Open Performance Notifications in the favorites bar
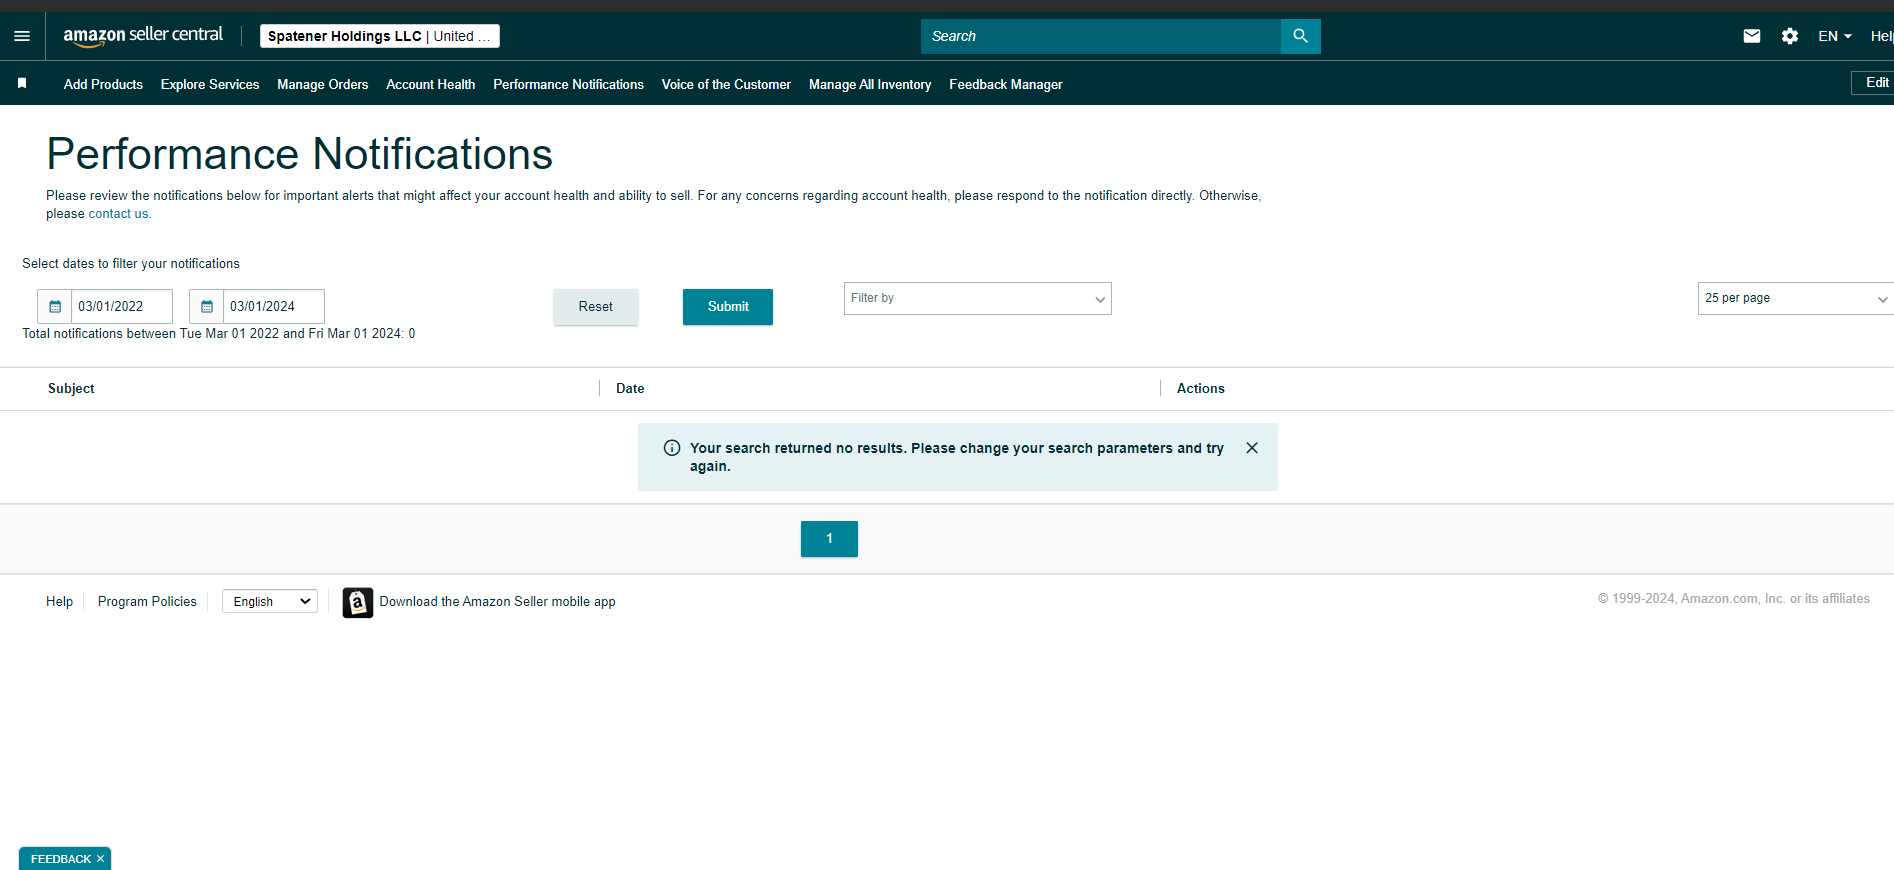This screenshot has width=1894, height=870. (x=568, y=84)
